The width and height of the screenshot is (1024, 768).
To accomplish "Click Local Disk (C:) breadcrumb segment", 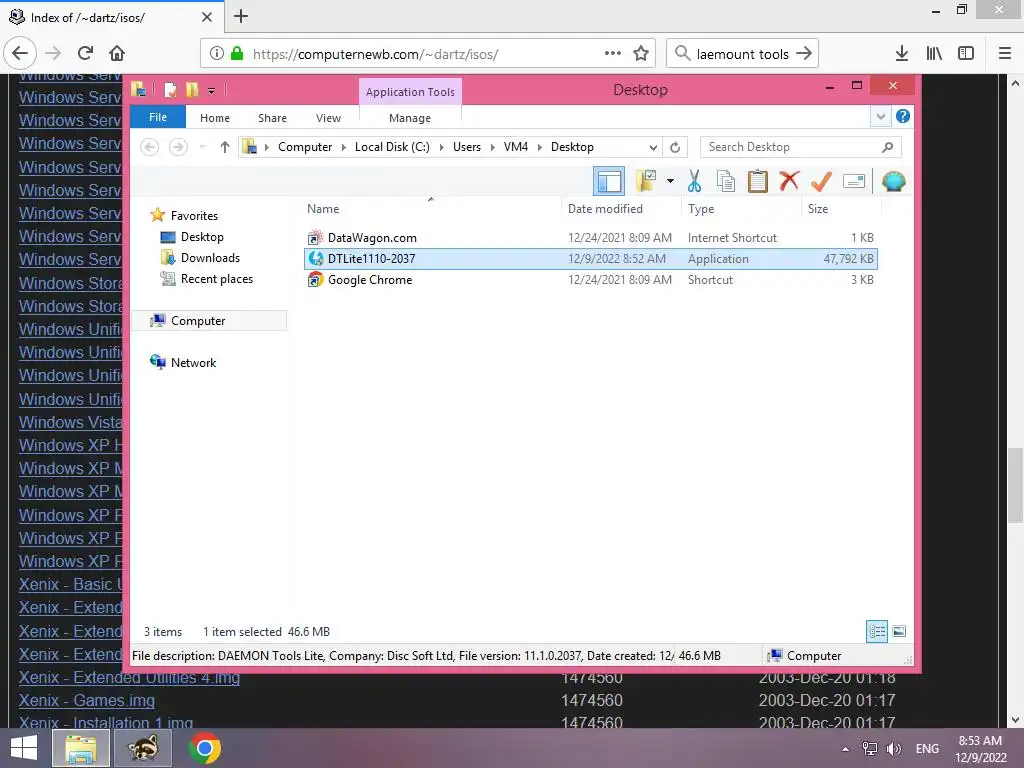I will (x=392, y=147).
